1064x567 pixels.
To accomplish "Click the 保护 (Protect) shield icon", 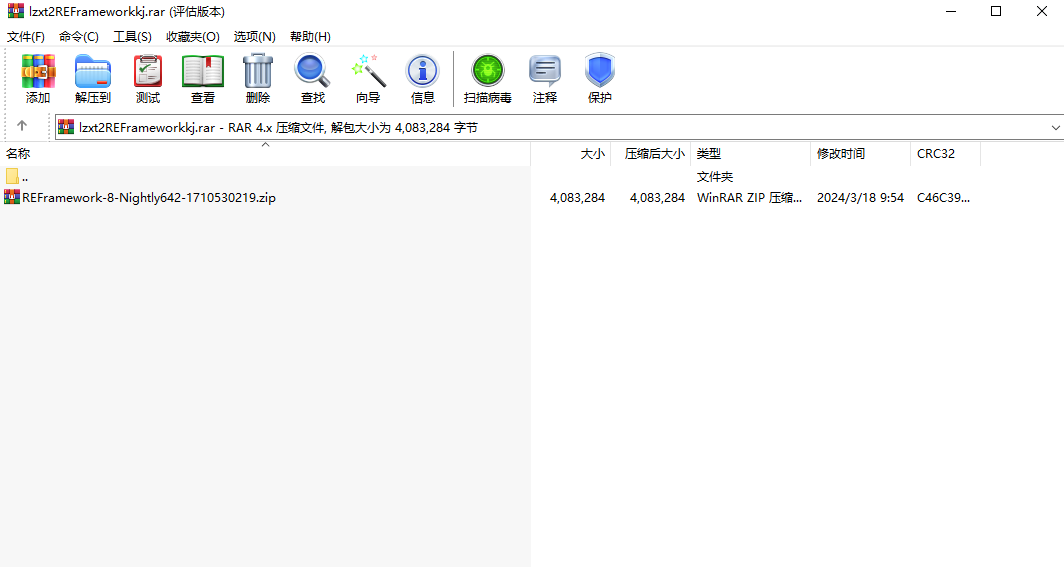I will [x=600, y=79].
